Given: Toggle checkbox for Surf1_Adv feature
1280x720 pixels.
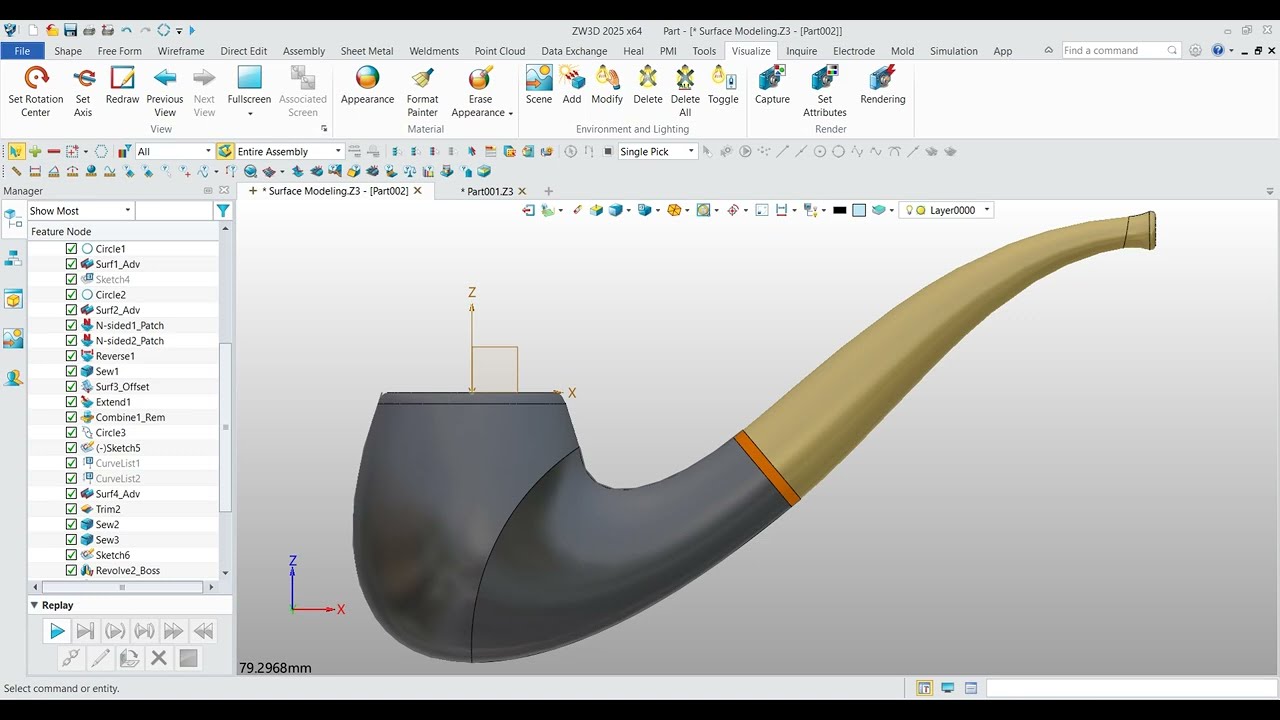Looking at the screenshot, I should (x=71, y=264).
